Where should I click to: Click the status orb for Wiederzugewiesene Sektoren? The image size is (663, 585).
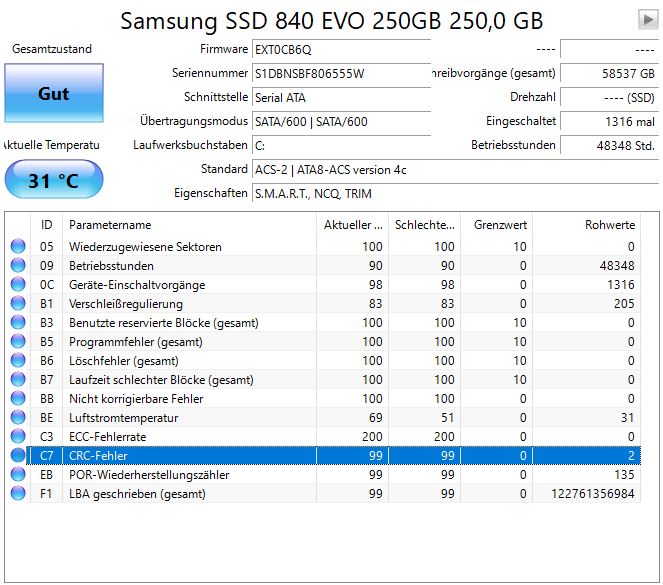click(x=18, y=246)
